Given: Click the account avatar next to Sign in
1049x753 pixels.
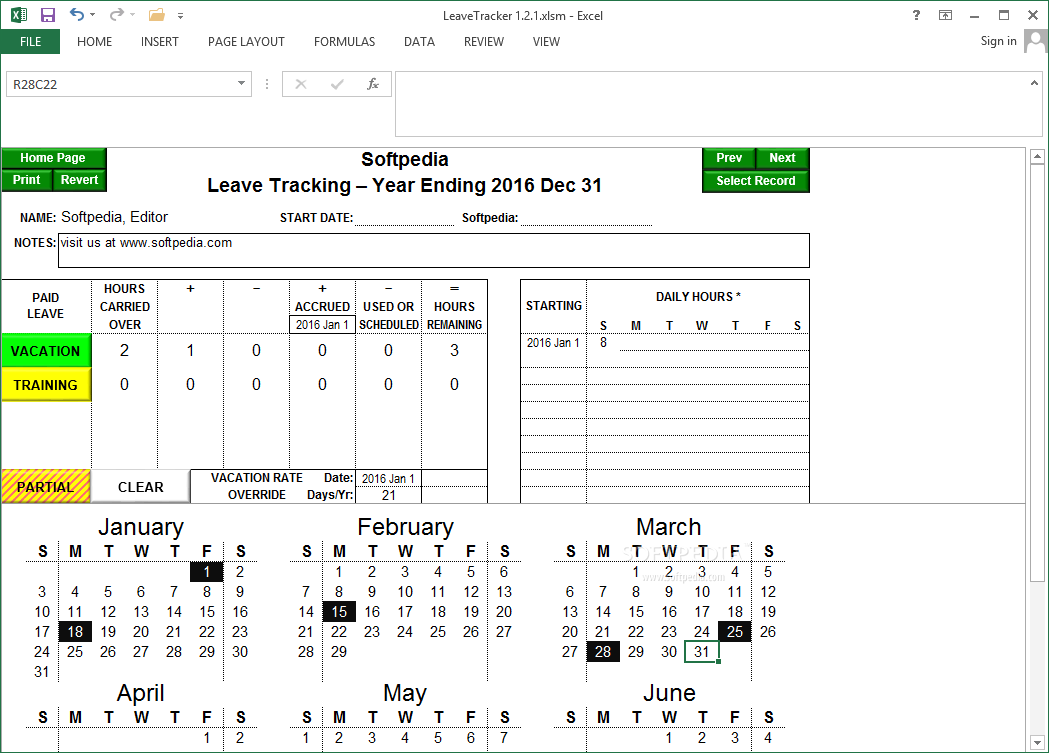Looking at the screenshot, I should [x=1034, y=41].
